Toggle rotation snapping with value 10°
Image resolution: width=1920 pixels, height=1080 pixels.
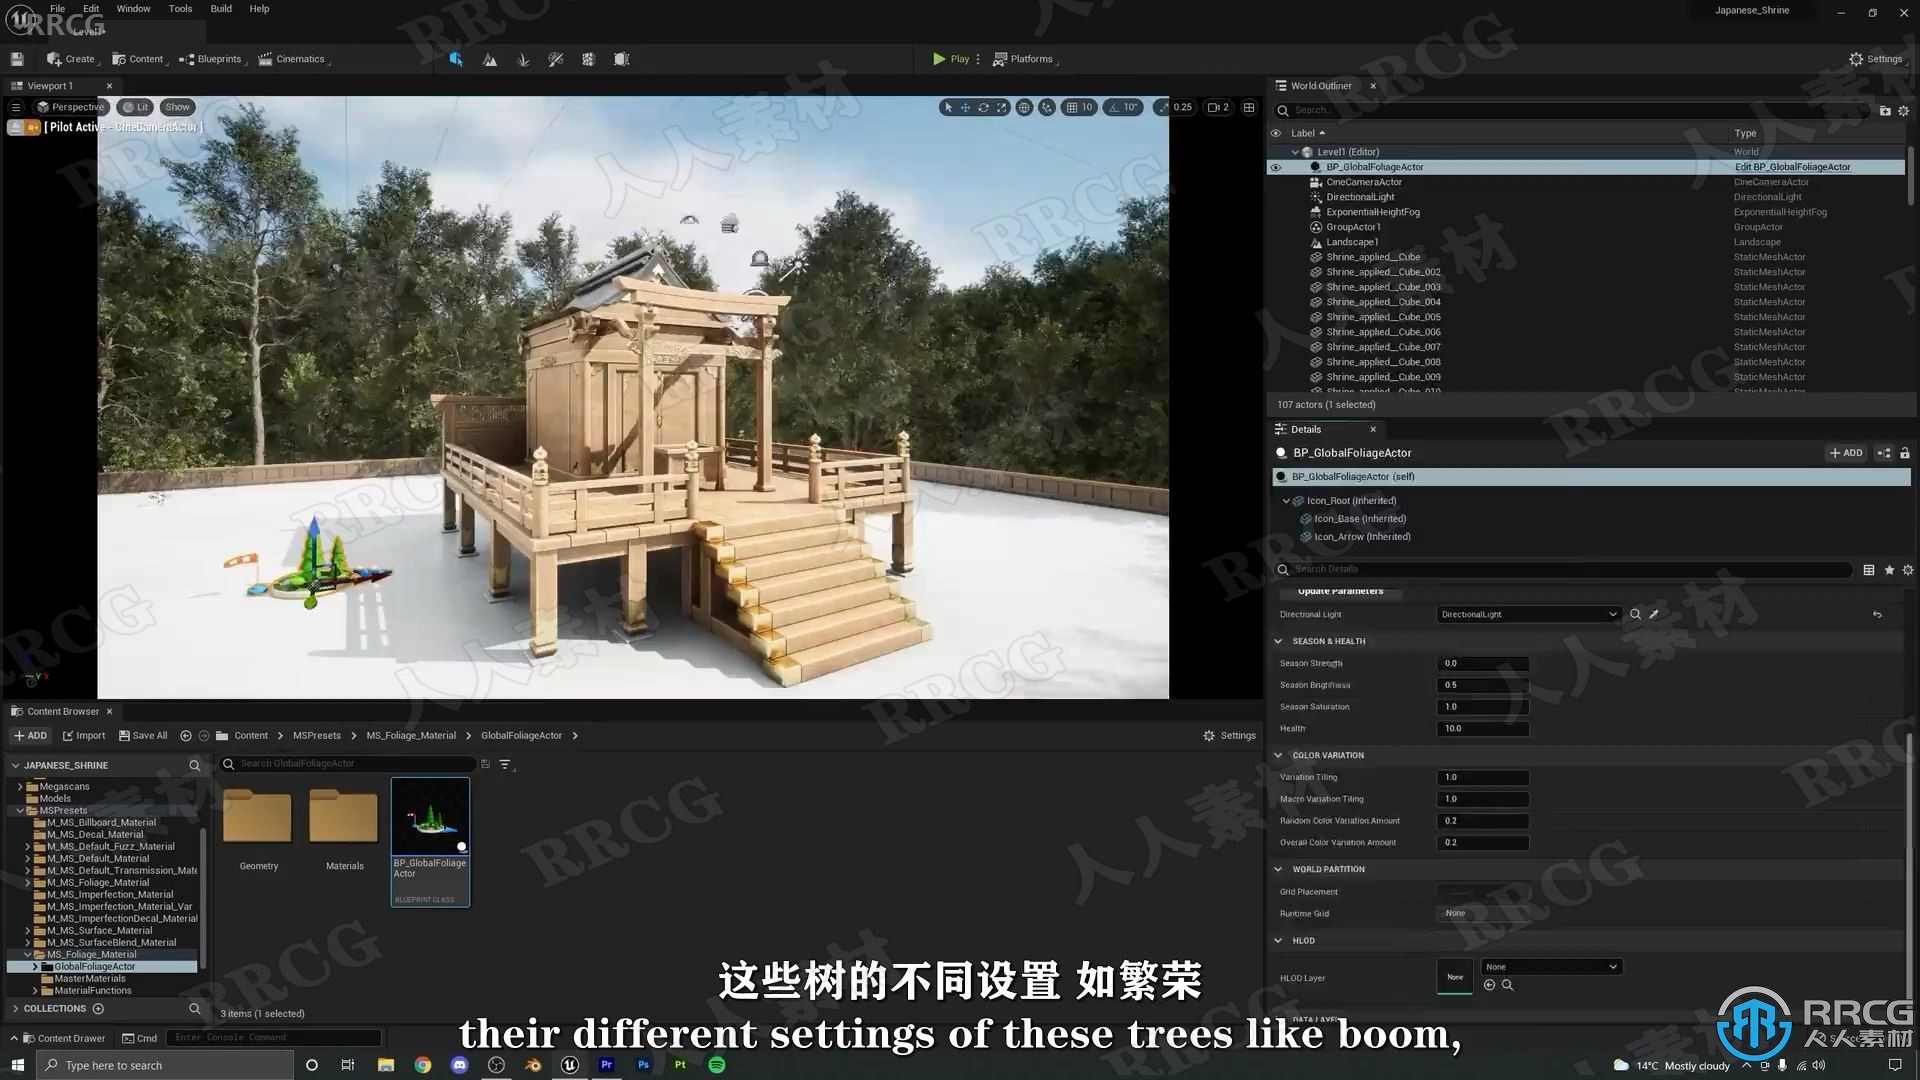click(x=1124, y=107)
